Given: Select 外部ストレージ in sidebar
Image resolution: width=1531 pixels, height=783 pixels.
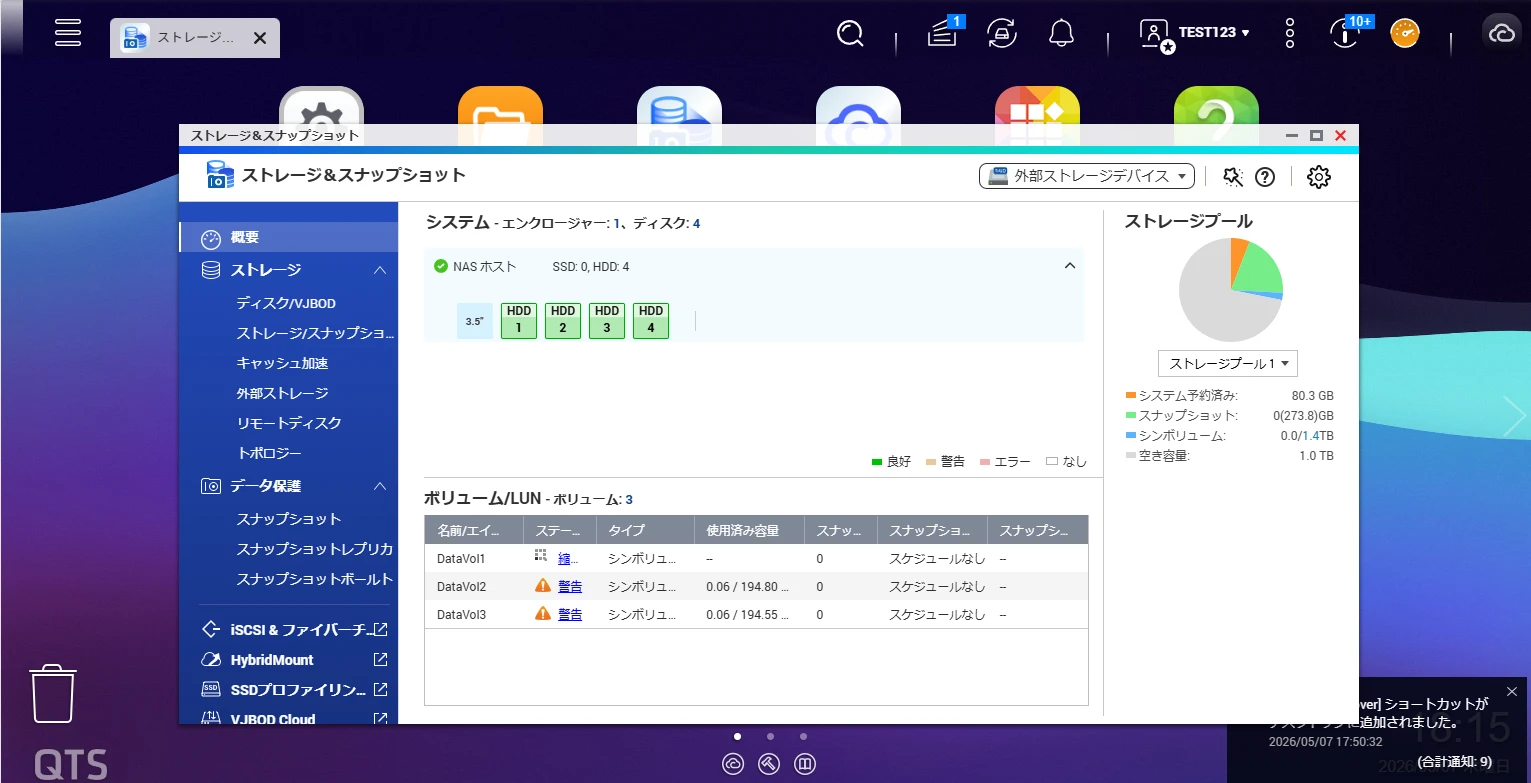Looking at the screenshot, I should 282,393.
